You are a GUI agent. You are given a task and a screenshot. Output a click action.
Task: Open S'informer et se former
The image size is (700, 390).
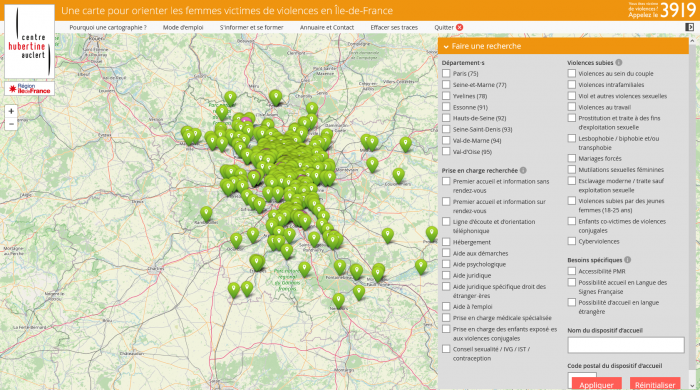(x=251, y=27)
